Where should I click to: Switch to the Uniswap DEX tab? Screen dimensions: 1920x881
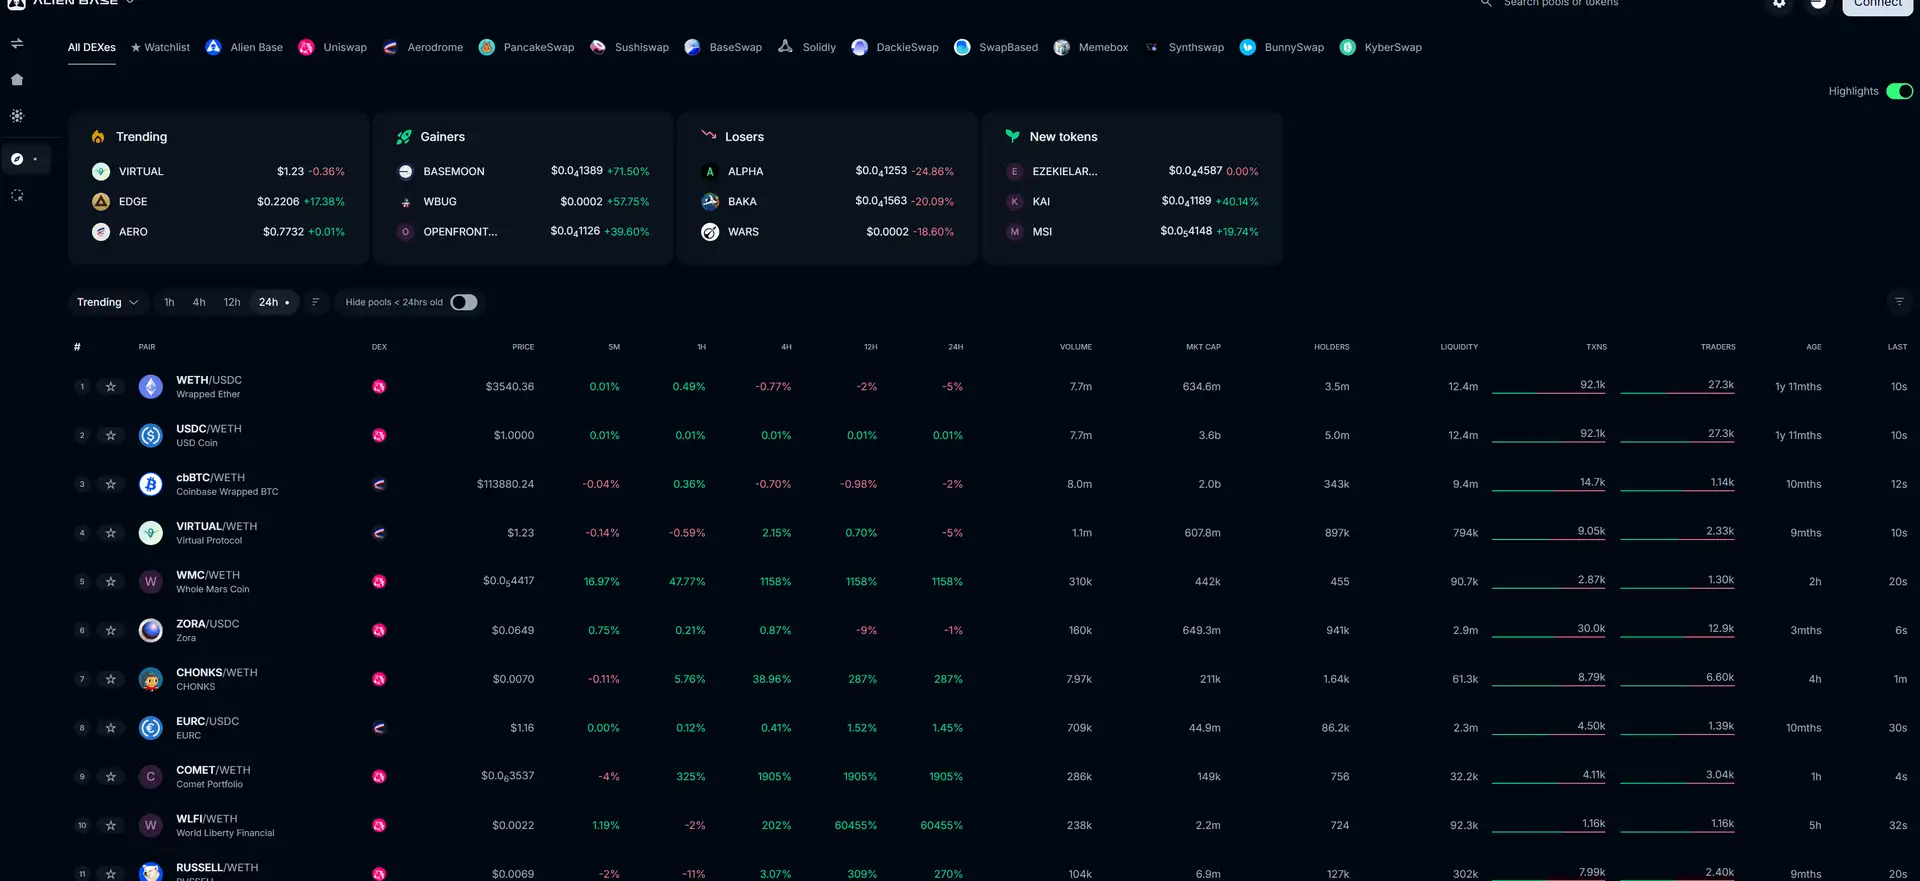[333, 47]
